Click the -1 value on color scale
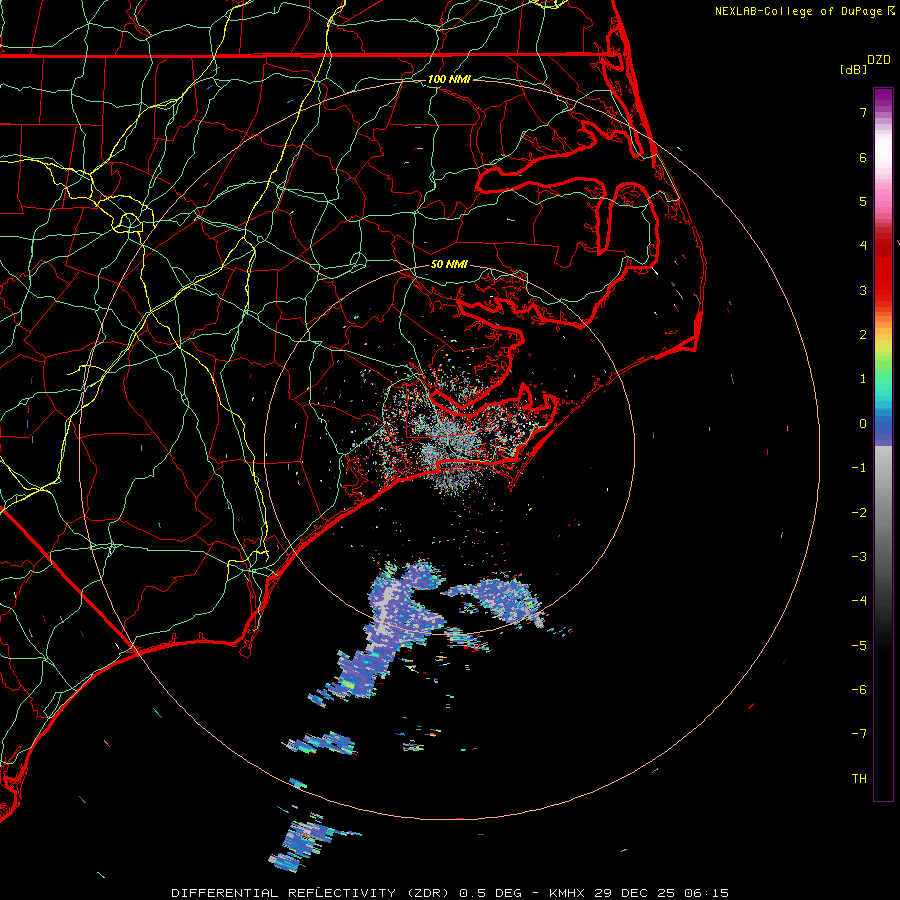Image resolution: width=900 pixels, height=900 pixels. pos(859,468)
